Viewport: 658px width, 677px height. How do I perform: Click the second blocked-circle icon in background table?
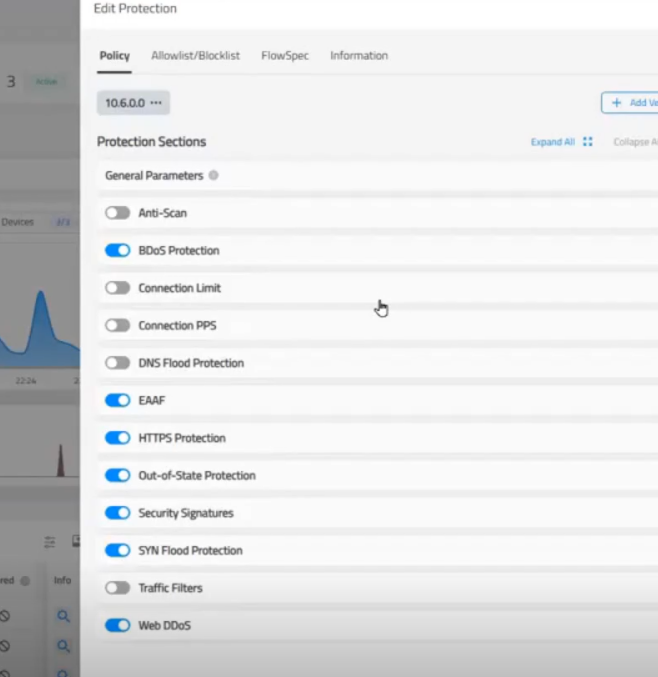point(5,646)
